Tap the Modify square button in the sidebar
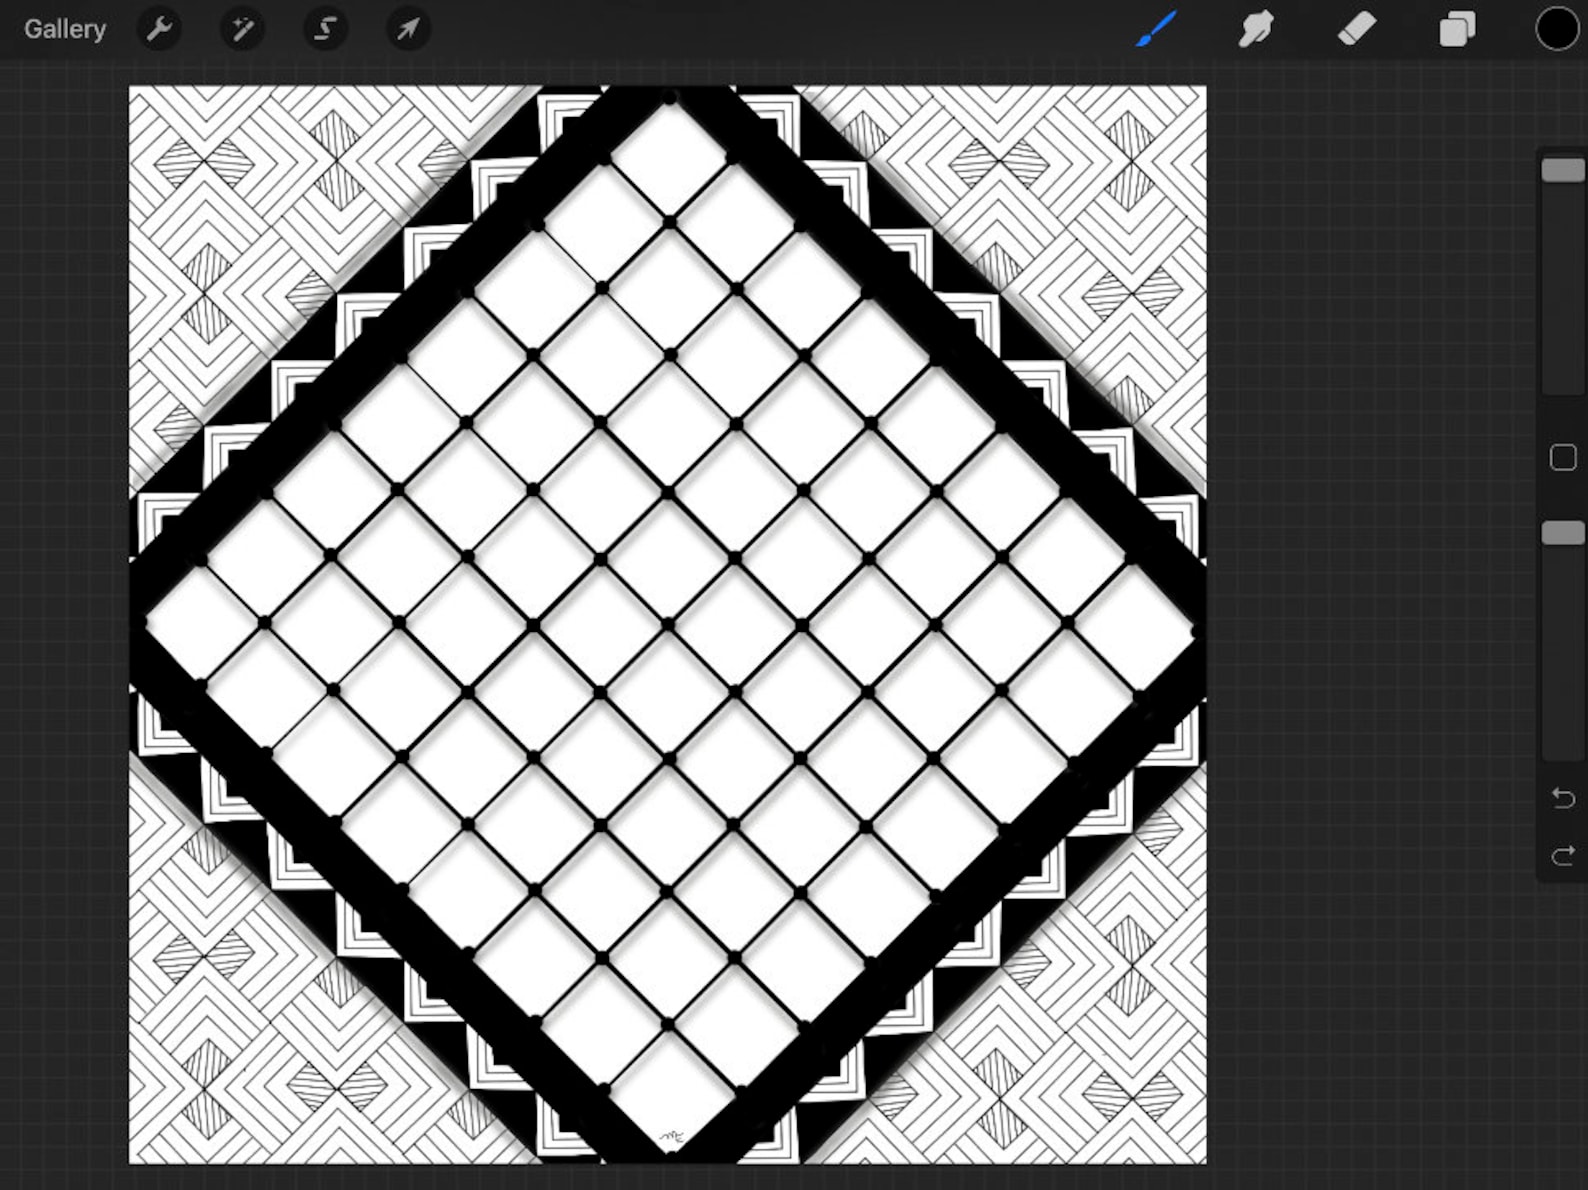Image resolution: width=1588 pixels, height=1190 pixels. click(x=1563, y=458)
